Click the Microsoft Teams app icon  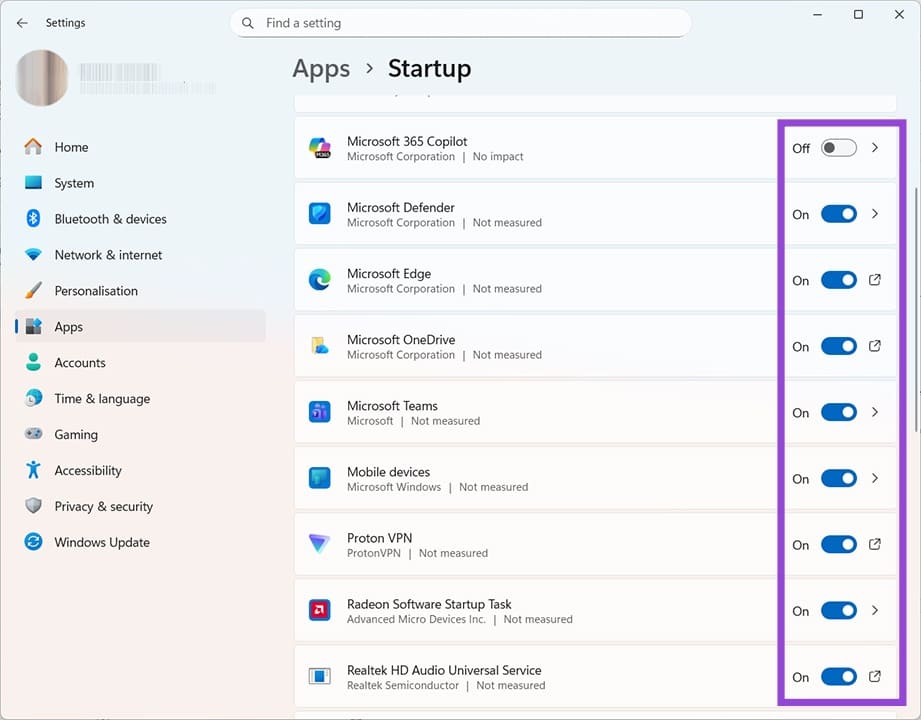coord(320,412)
